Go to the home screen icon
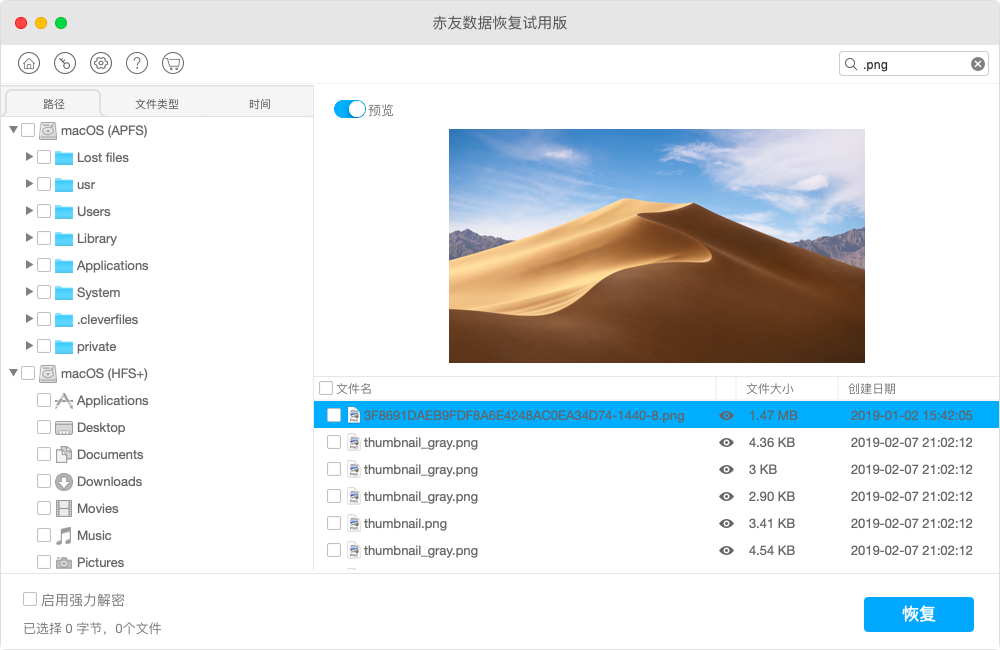The image size is (1000, 650). click(29, 63)
